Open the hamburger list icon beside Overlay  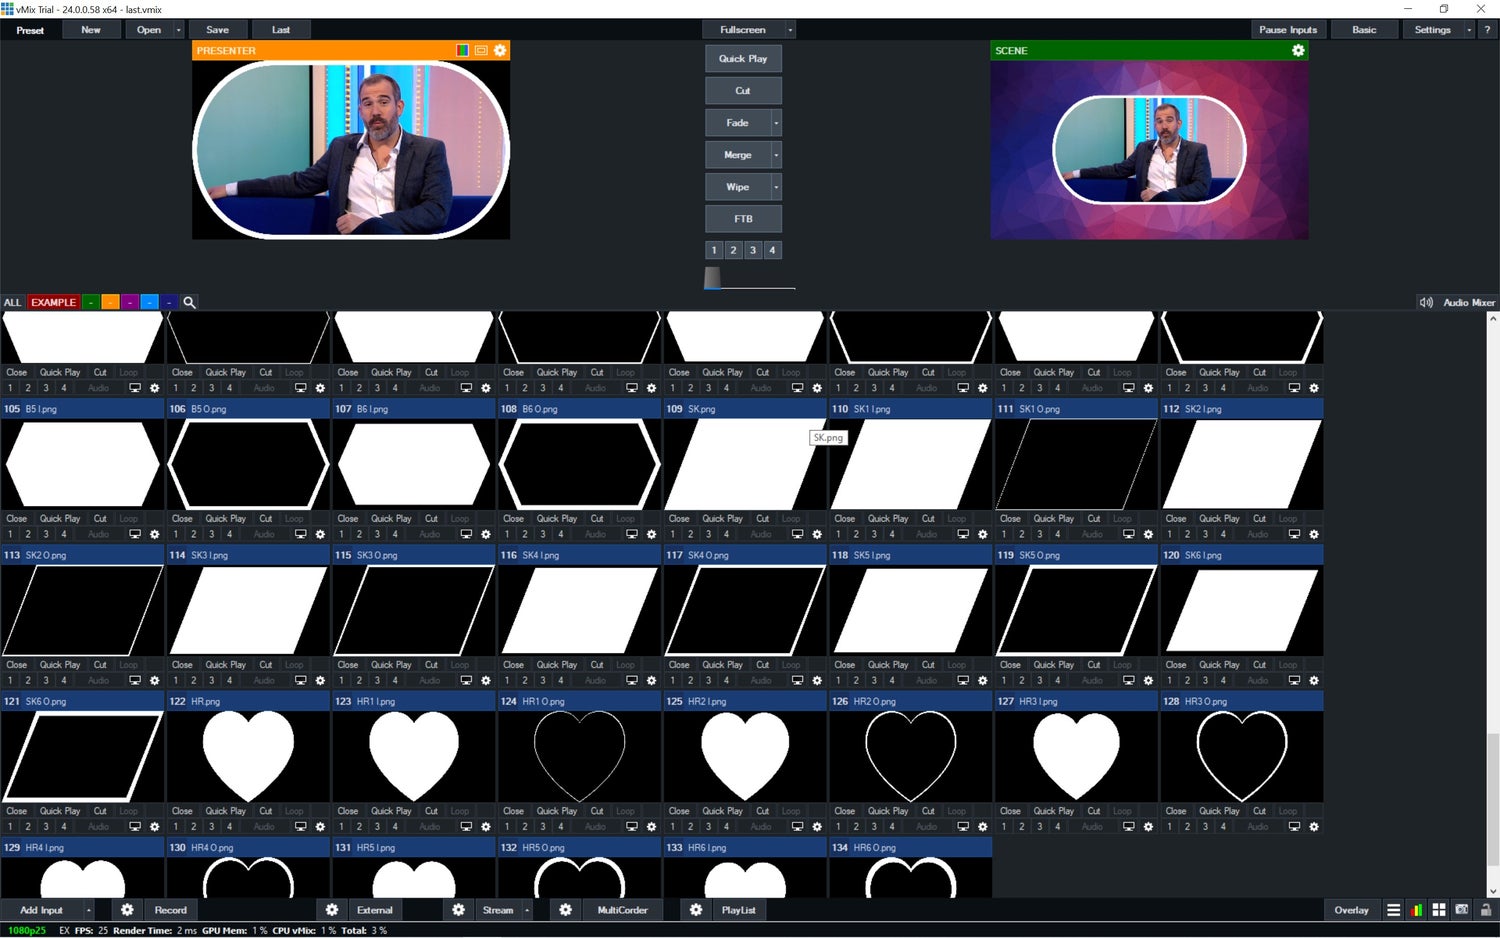click(1393, 910)
